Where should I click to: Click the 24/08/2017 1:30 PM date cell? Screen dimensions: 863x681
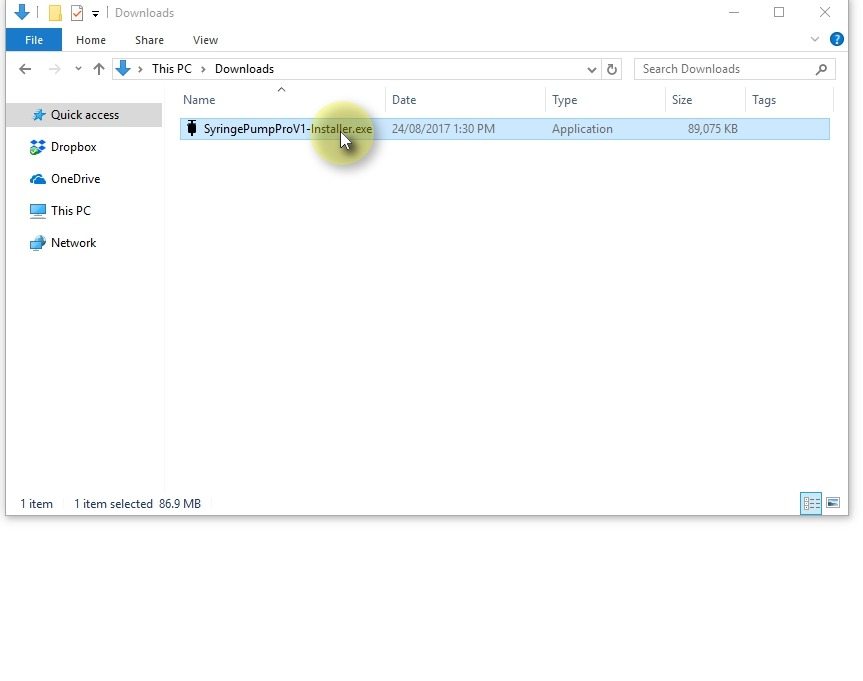443,129
